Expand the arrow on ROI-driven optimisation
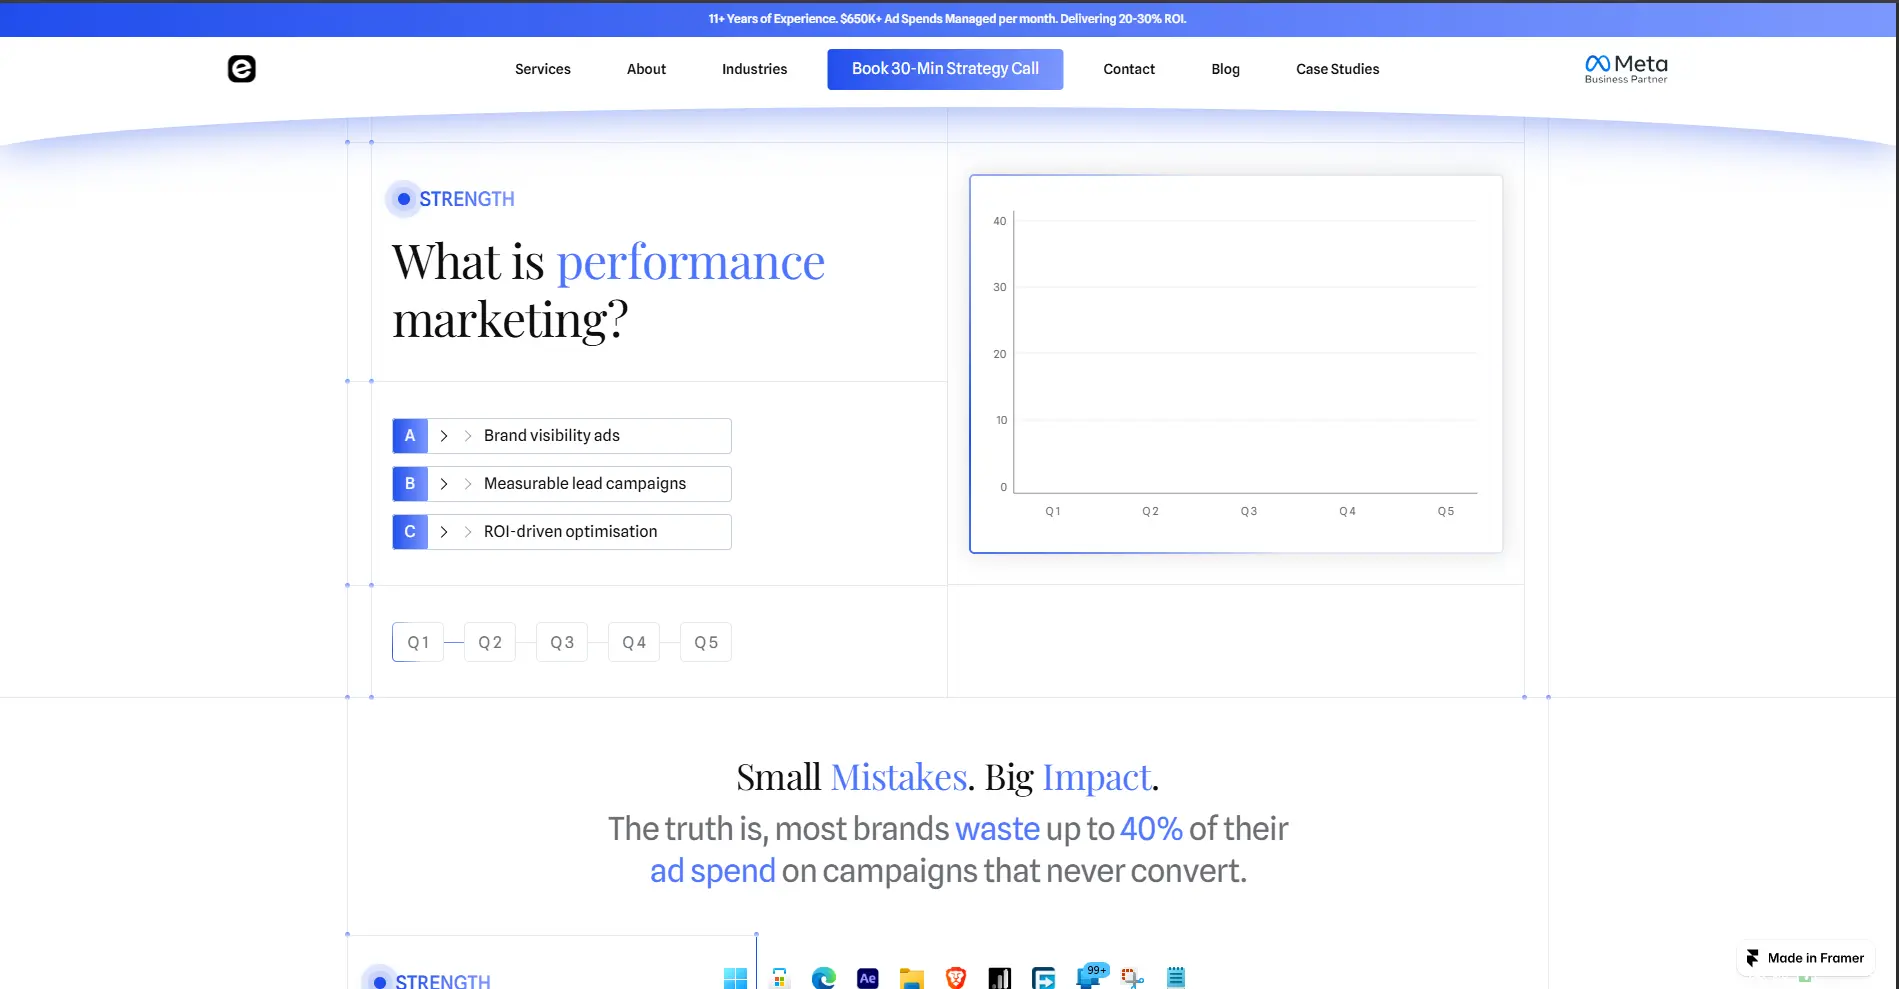The image size is (1899, 989). [x=443, y=531]
